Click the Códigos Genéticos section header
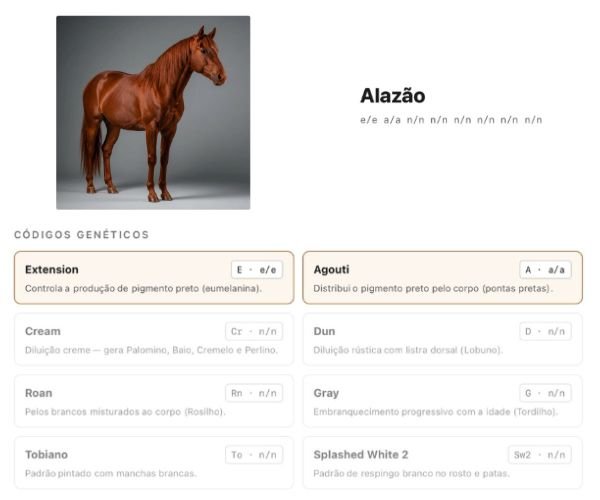This screenshot has height=500, width=600. coord(82,235)
